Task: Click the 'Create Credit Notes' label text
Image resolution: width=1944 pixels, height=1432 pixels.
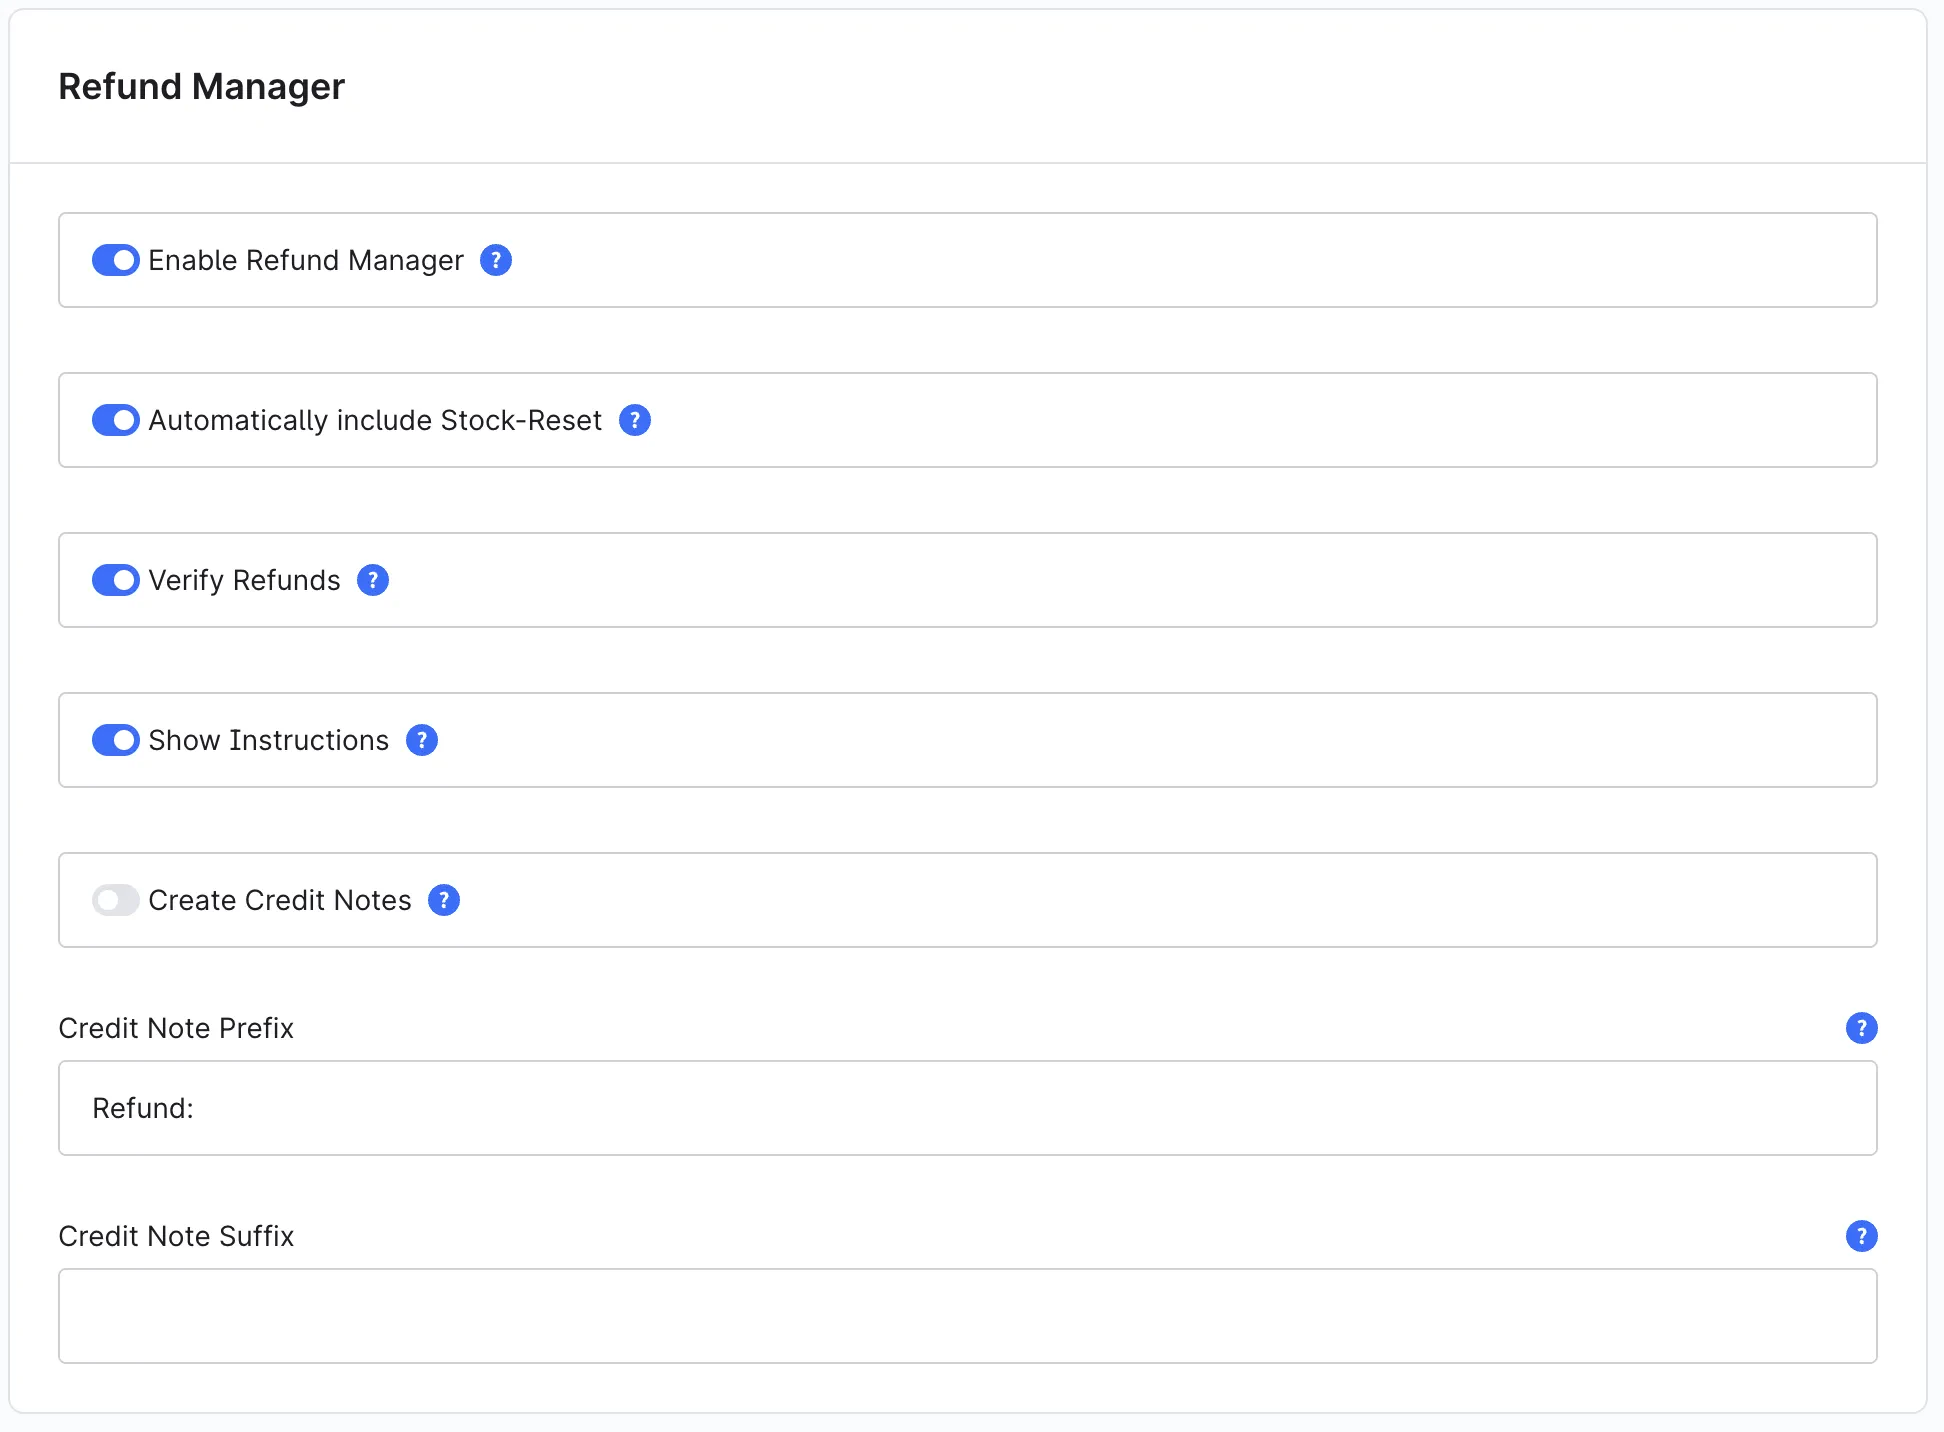Action: 280,900
